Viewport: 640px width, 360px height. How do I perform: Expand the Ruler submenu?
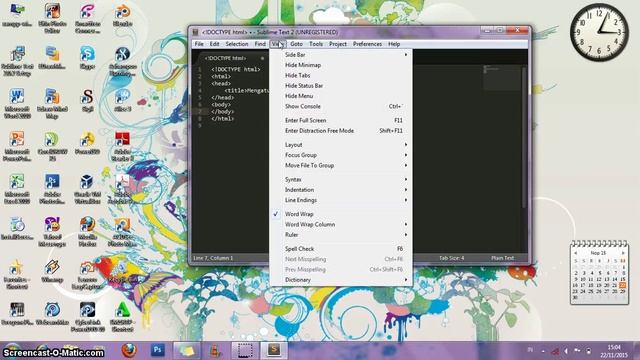pos(340,235)
